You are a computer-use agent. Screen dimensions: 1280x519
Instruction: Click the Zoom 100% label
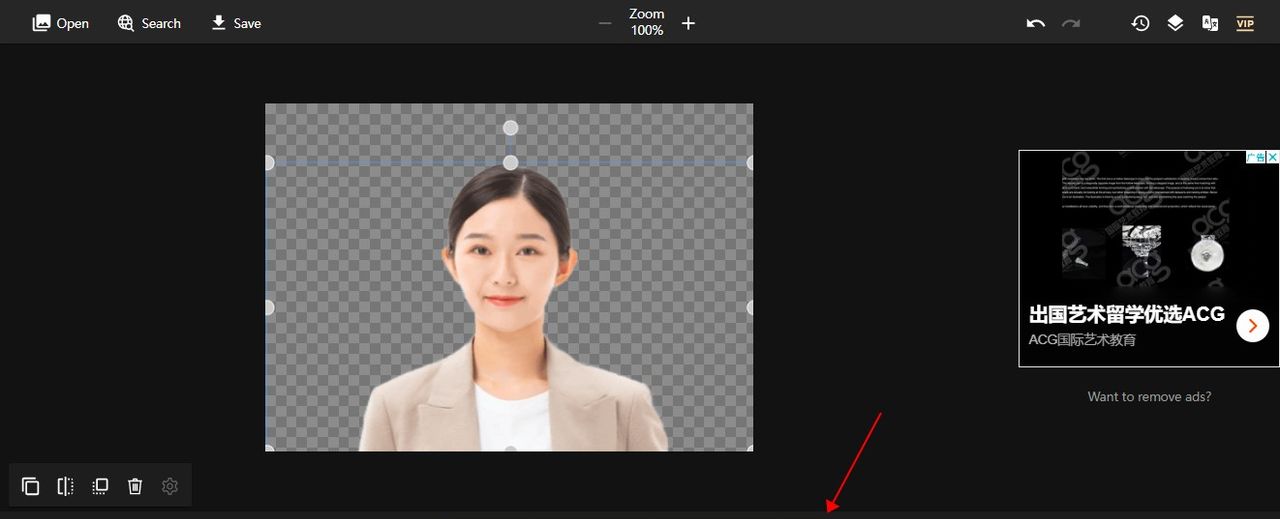pos(647,22)
